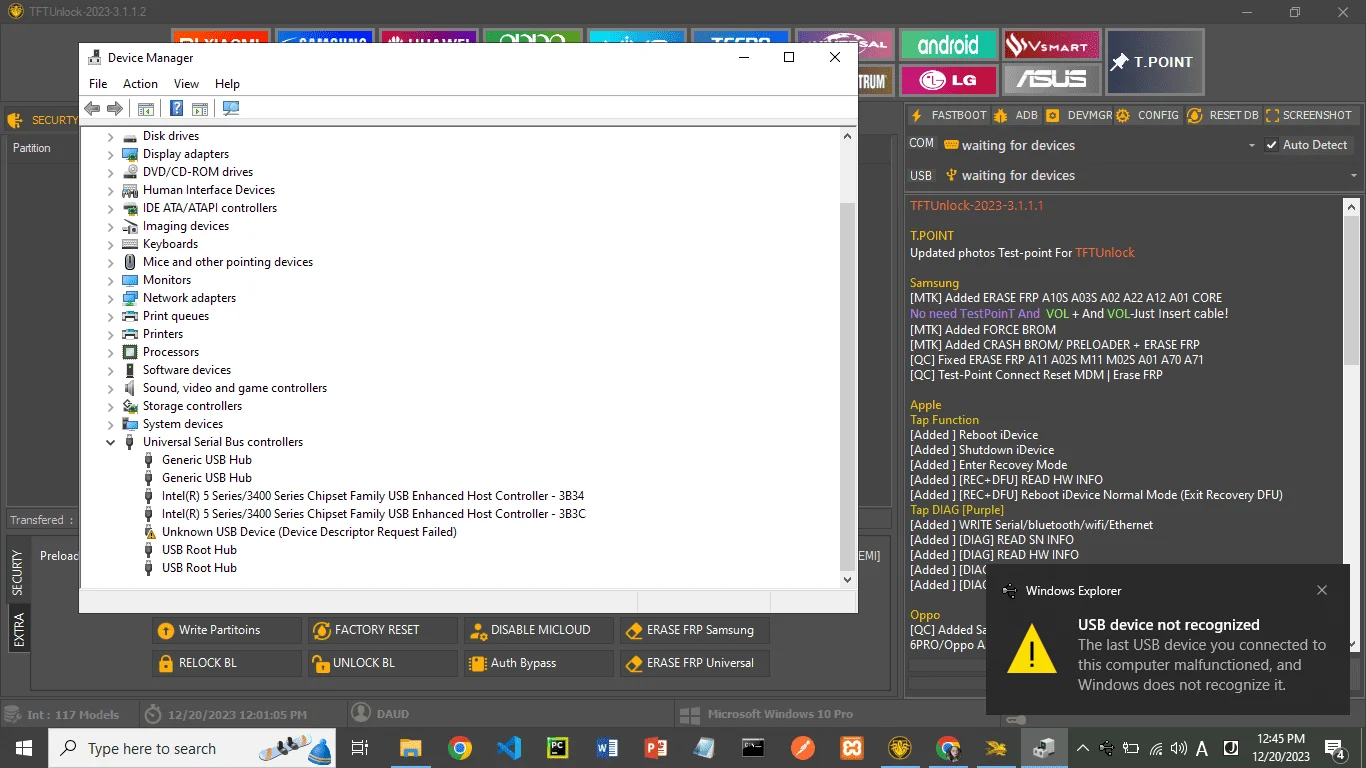This screenshot has height=768, width=1366.
Task: Expand the Network adapters node
Action: click(110, 298)
